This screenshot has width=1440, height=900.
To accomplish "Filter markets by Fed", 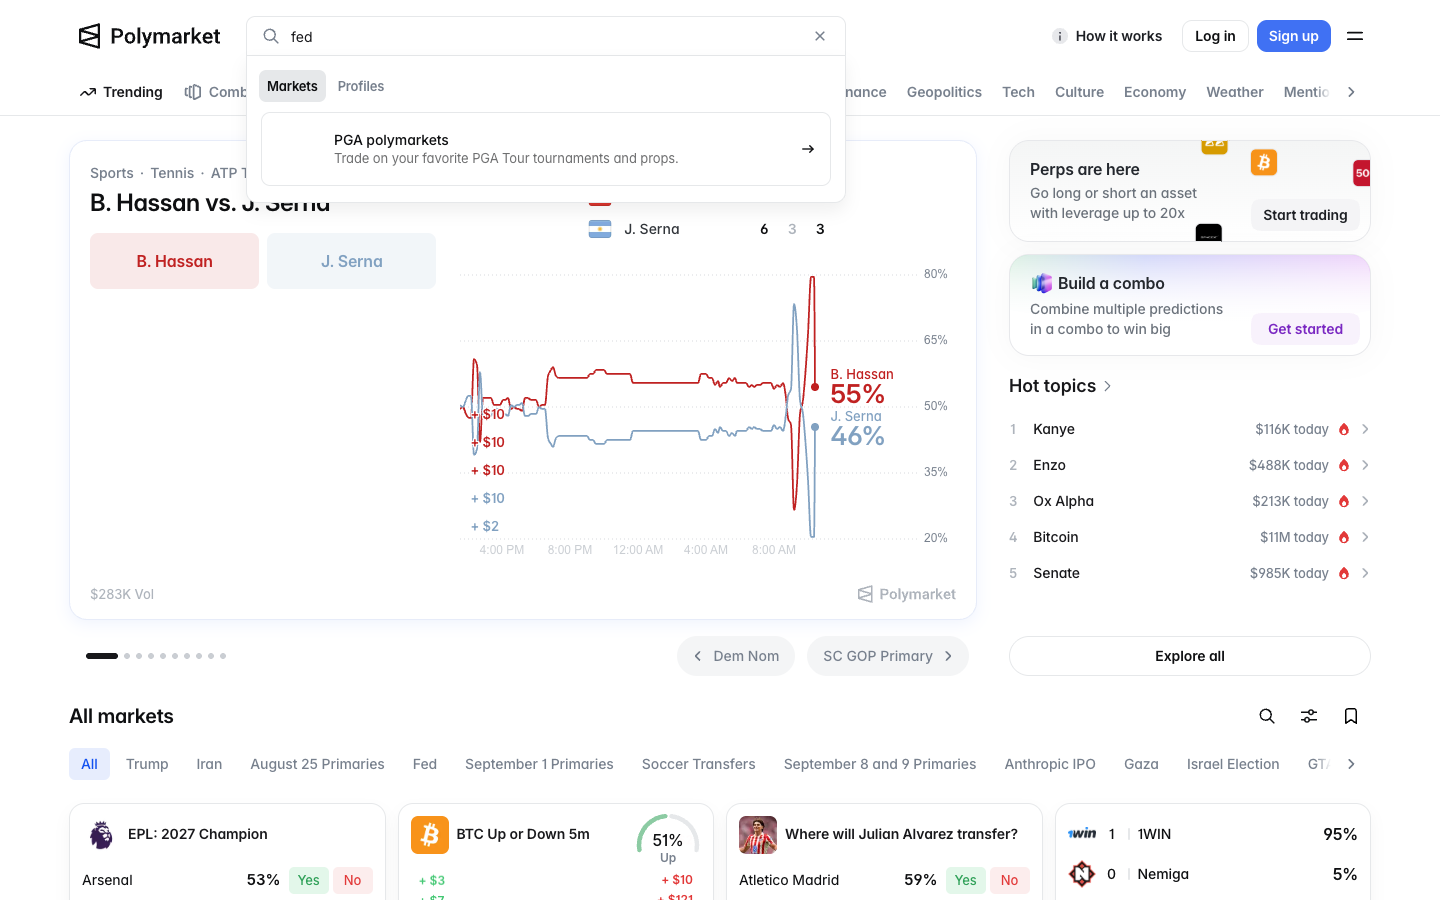I will pyautogui.click(x=425, y=764).
